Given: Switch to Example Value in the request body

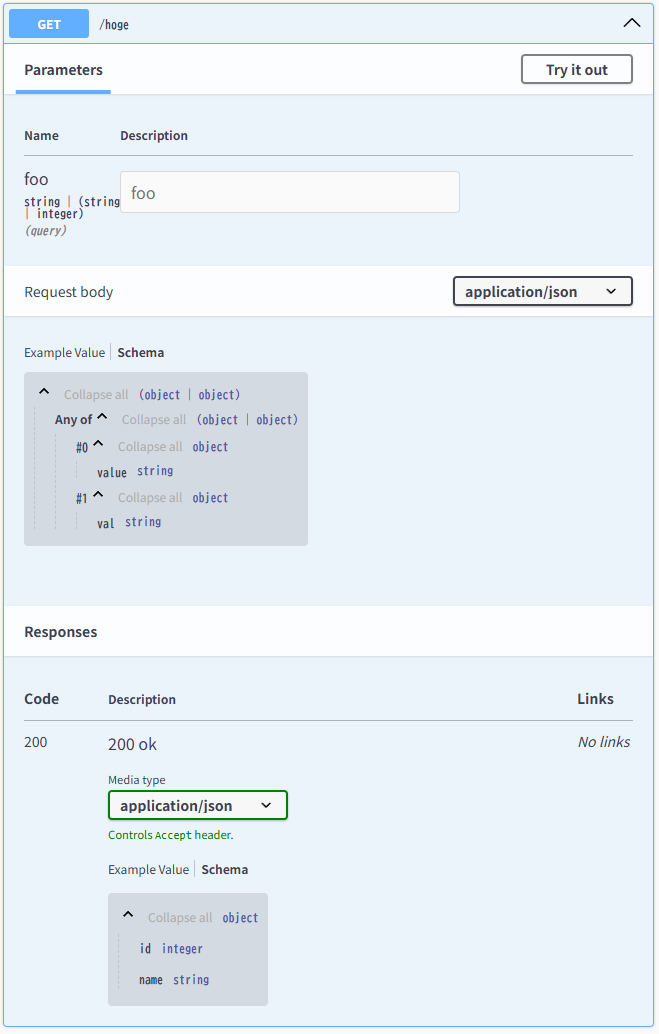Looking at the screenshot, I should (64, 352).
